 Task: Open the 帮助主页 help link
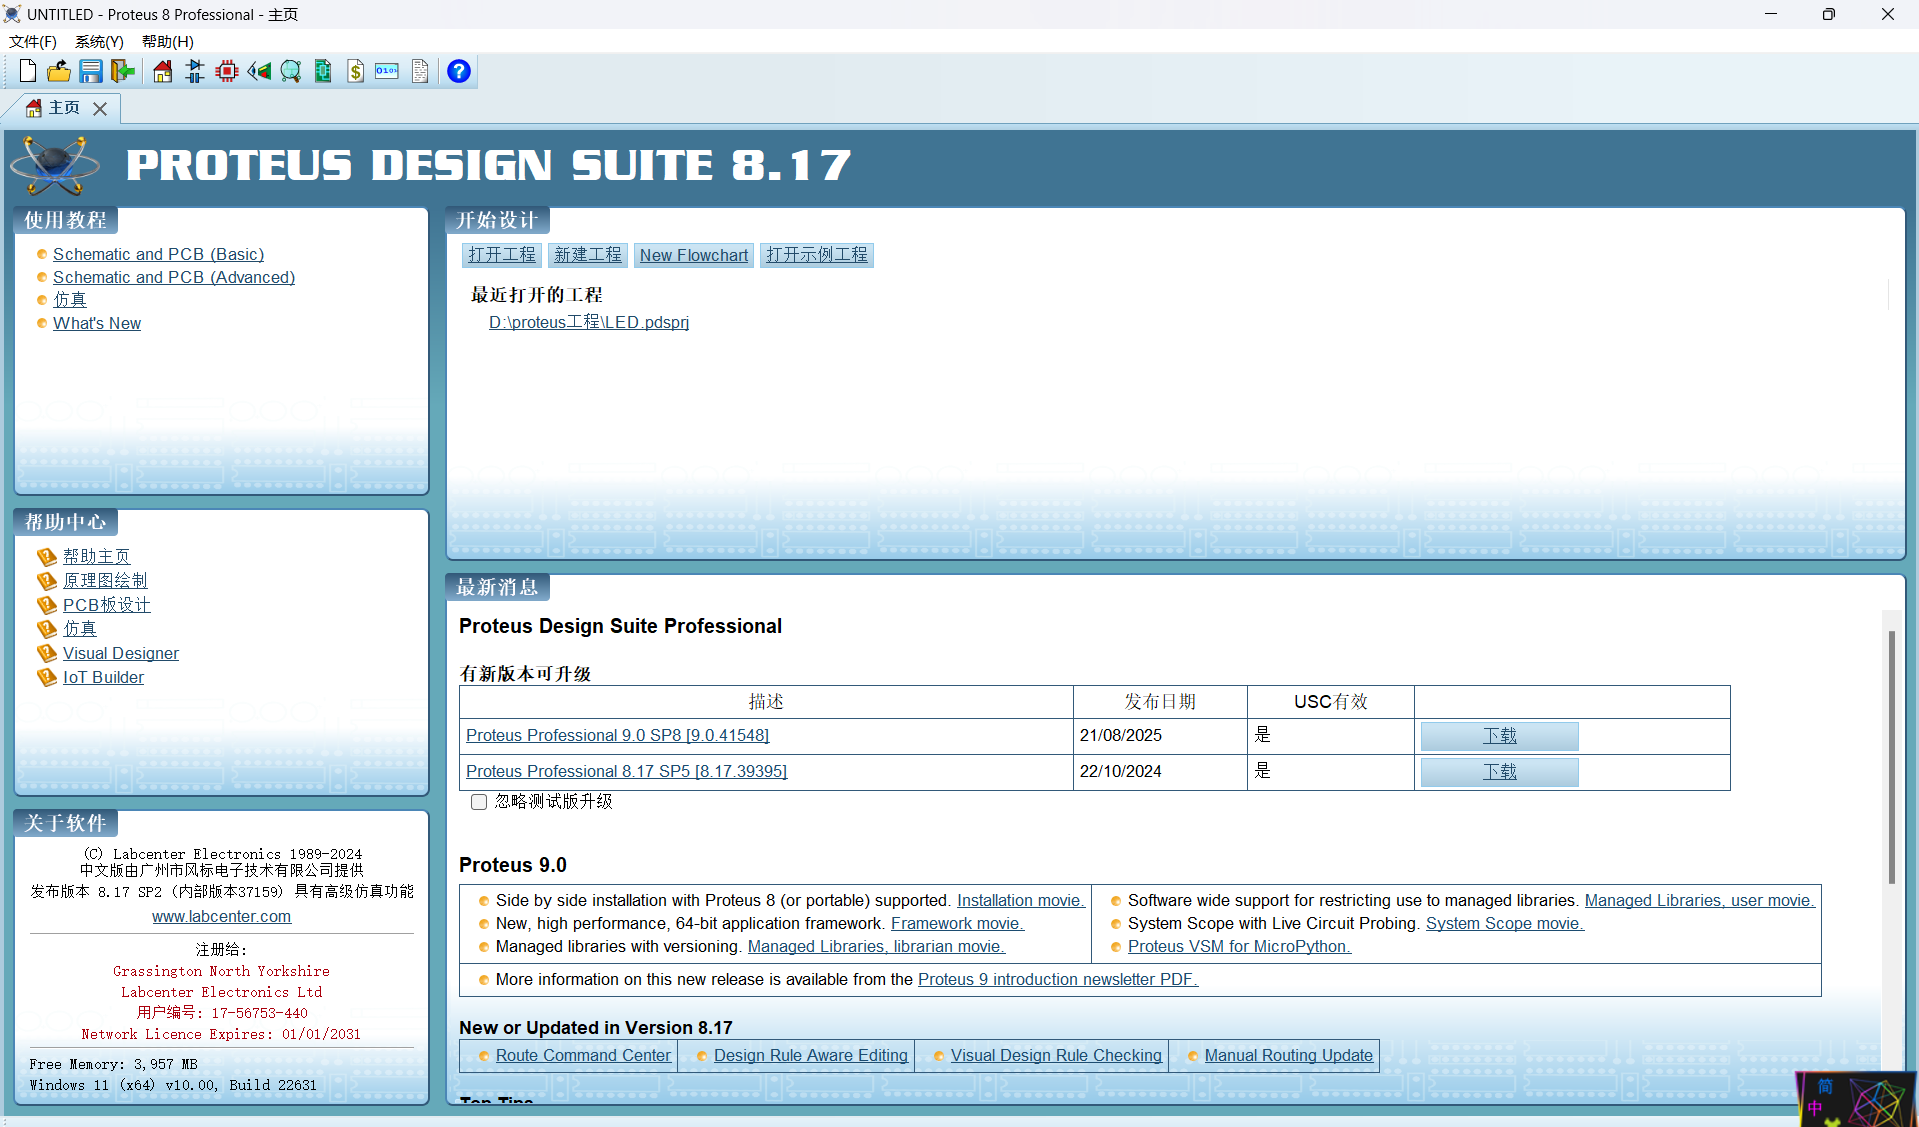pos(97,556)
